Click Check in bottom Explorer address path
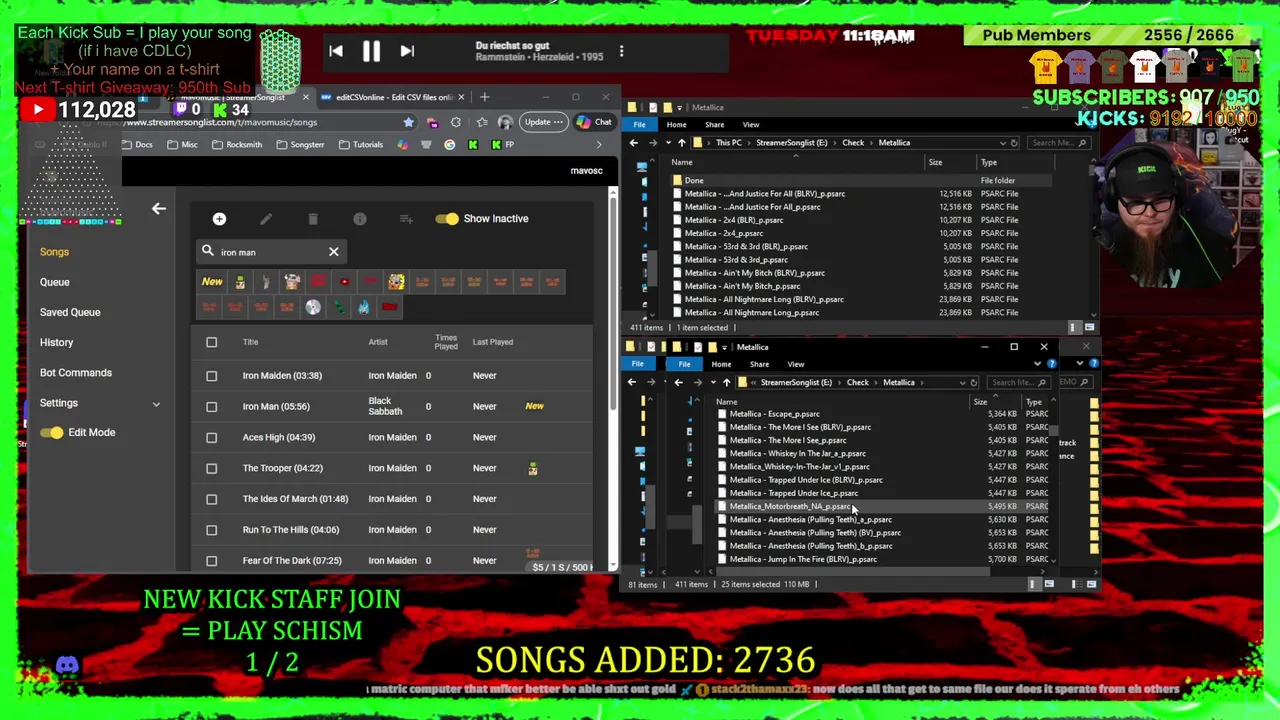This screenshot has width=1280, height=720. point(858,382)
